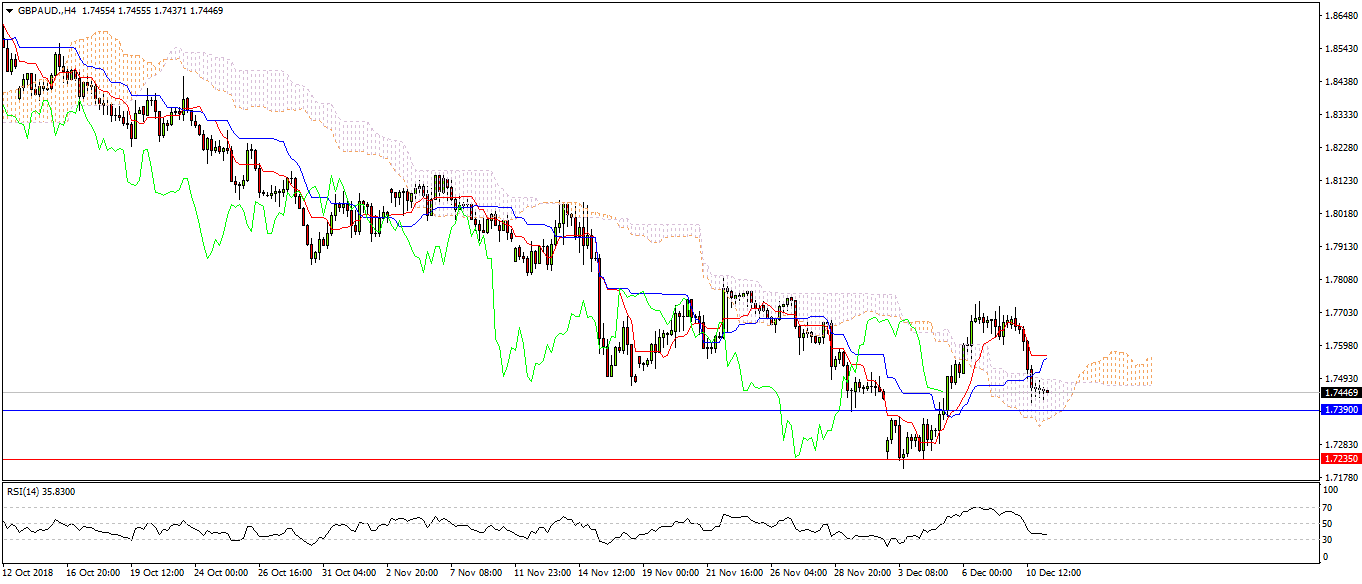Click price scale value 1.84380
Screen dimensions: 1362x584
[x=1339, y=82]
